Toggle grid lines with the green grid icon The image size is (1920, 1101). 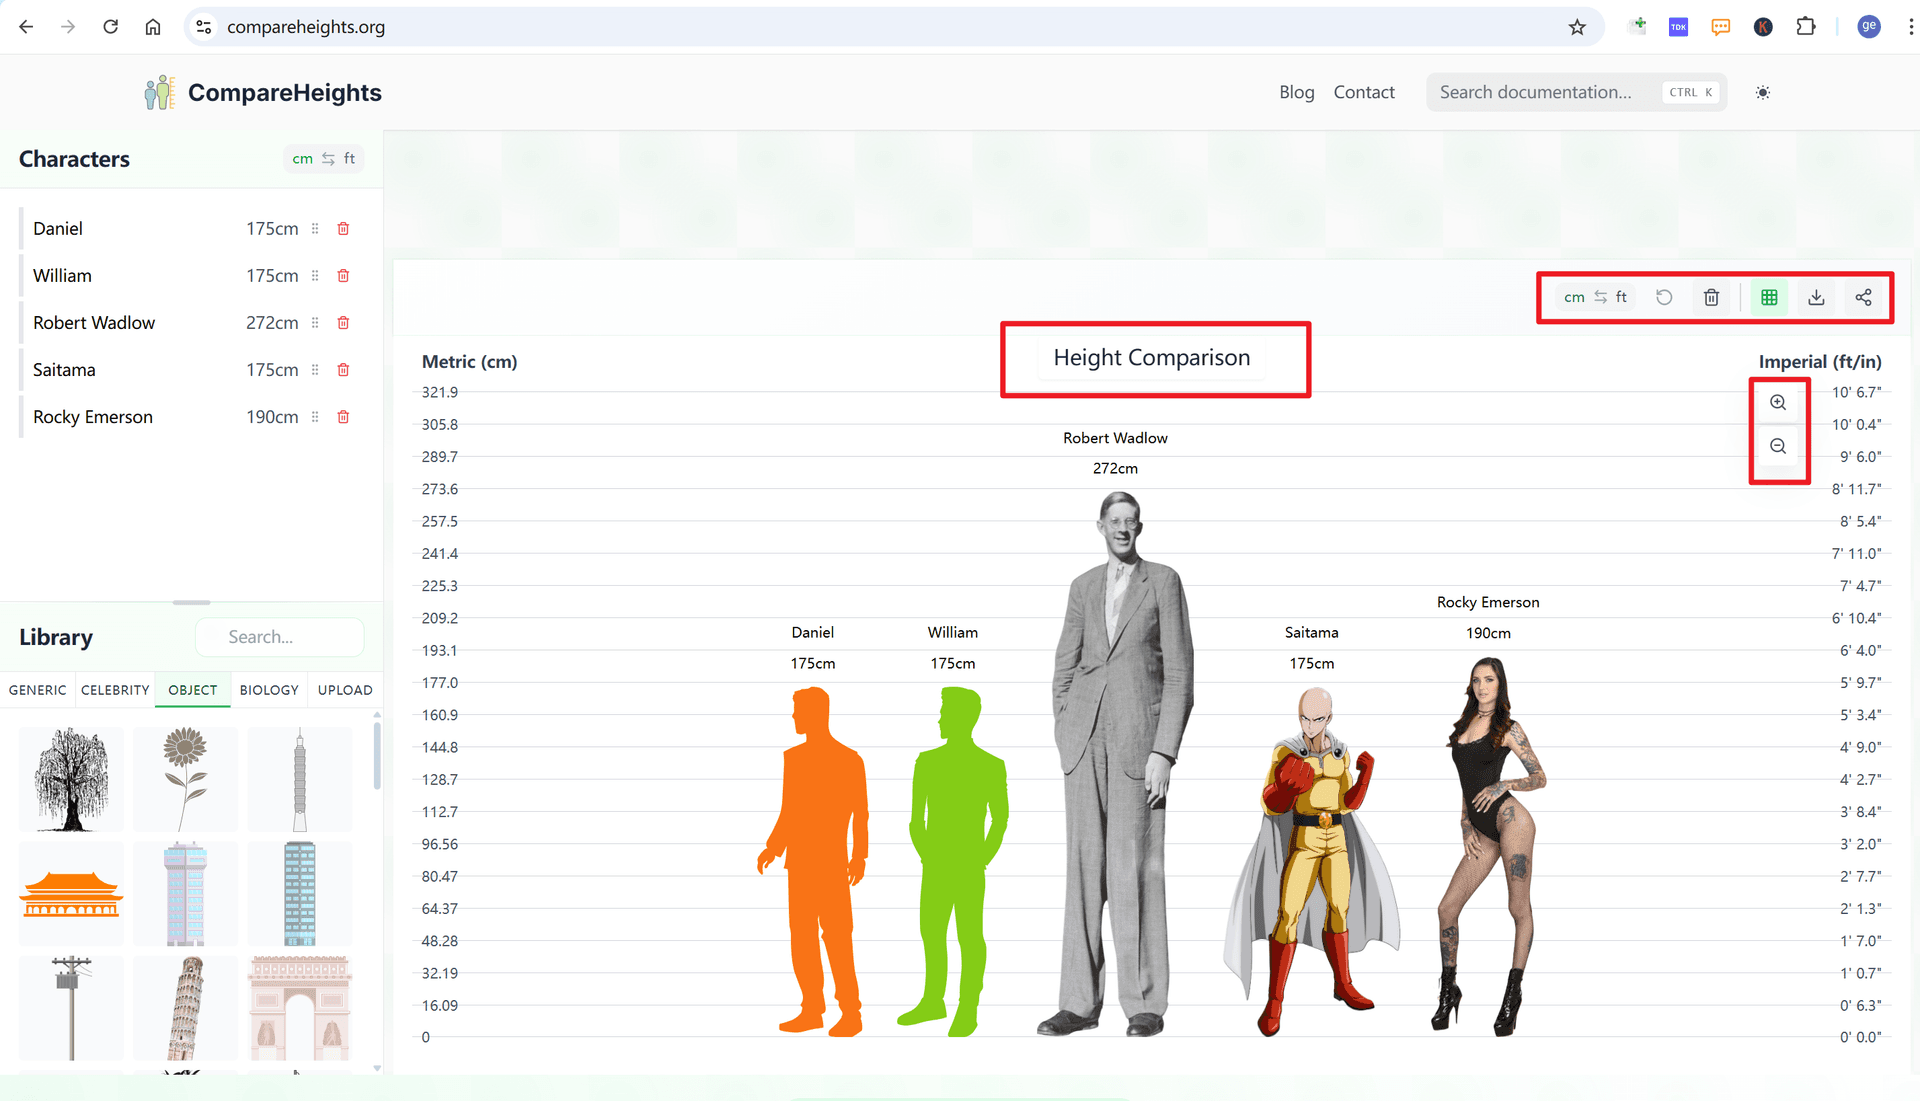[x=1769, y=297]
